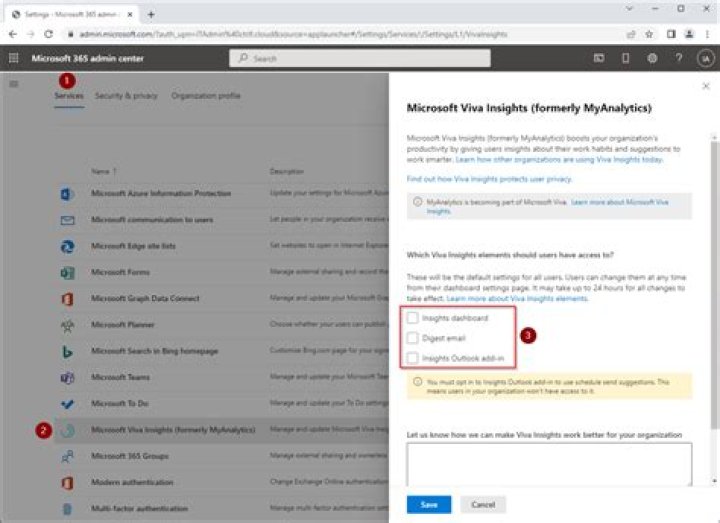Image resolution: width=720 pixels, height=523 pixels.
Task: Click the Description column header
Action: tap(287, 171)
